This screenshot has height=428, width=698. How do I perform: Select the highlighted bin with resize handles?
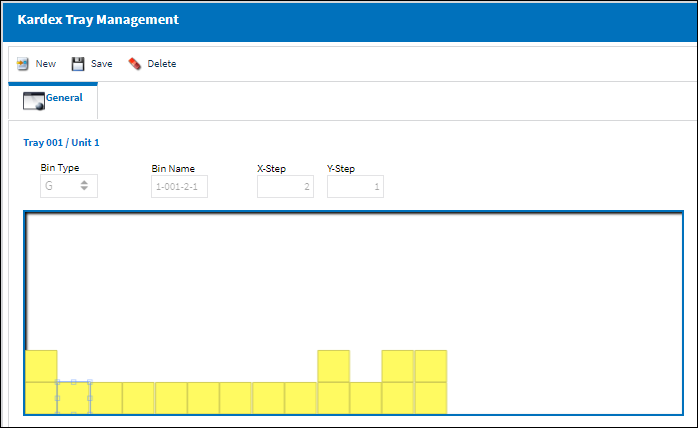pyautogui.click(x=73, y=398)
